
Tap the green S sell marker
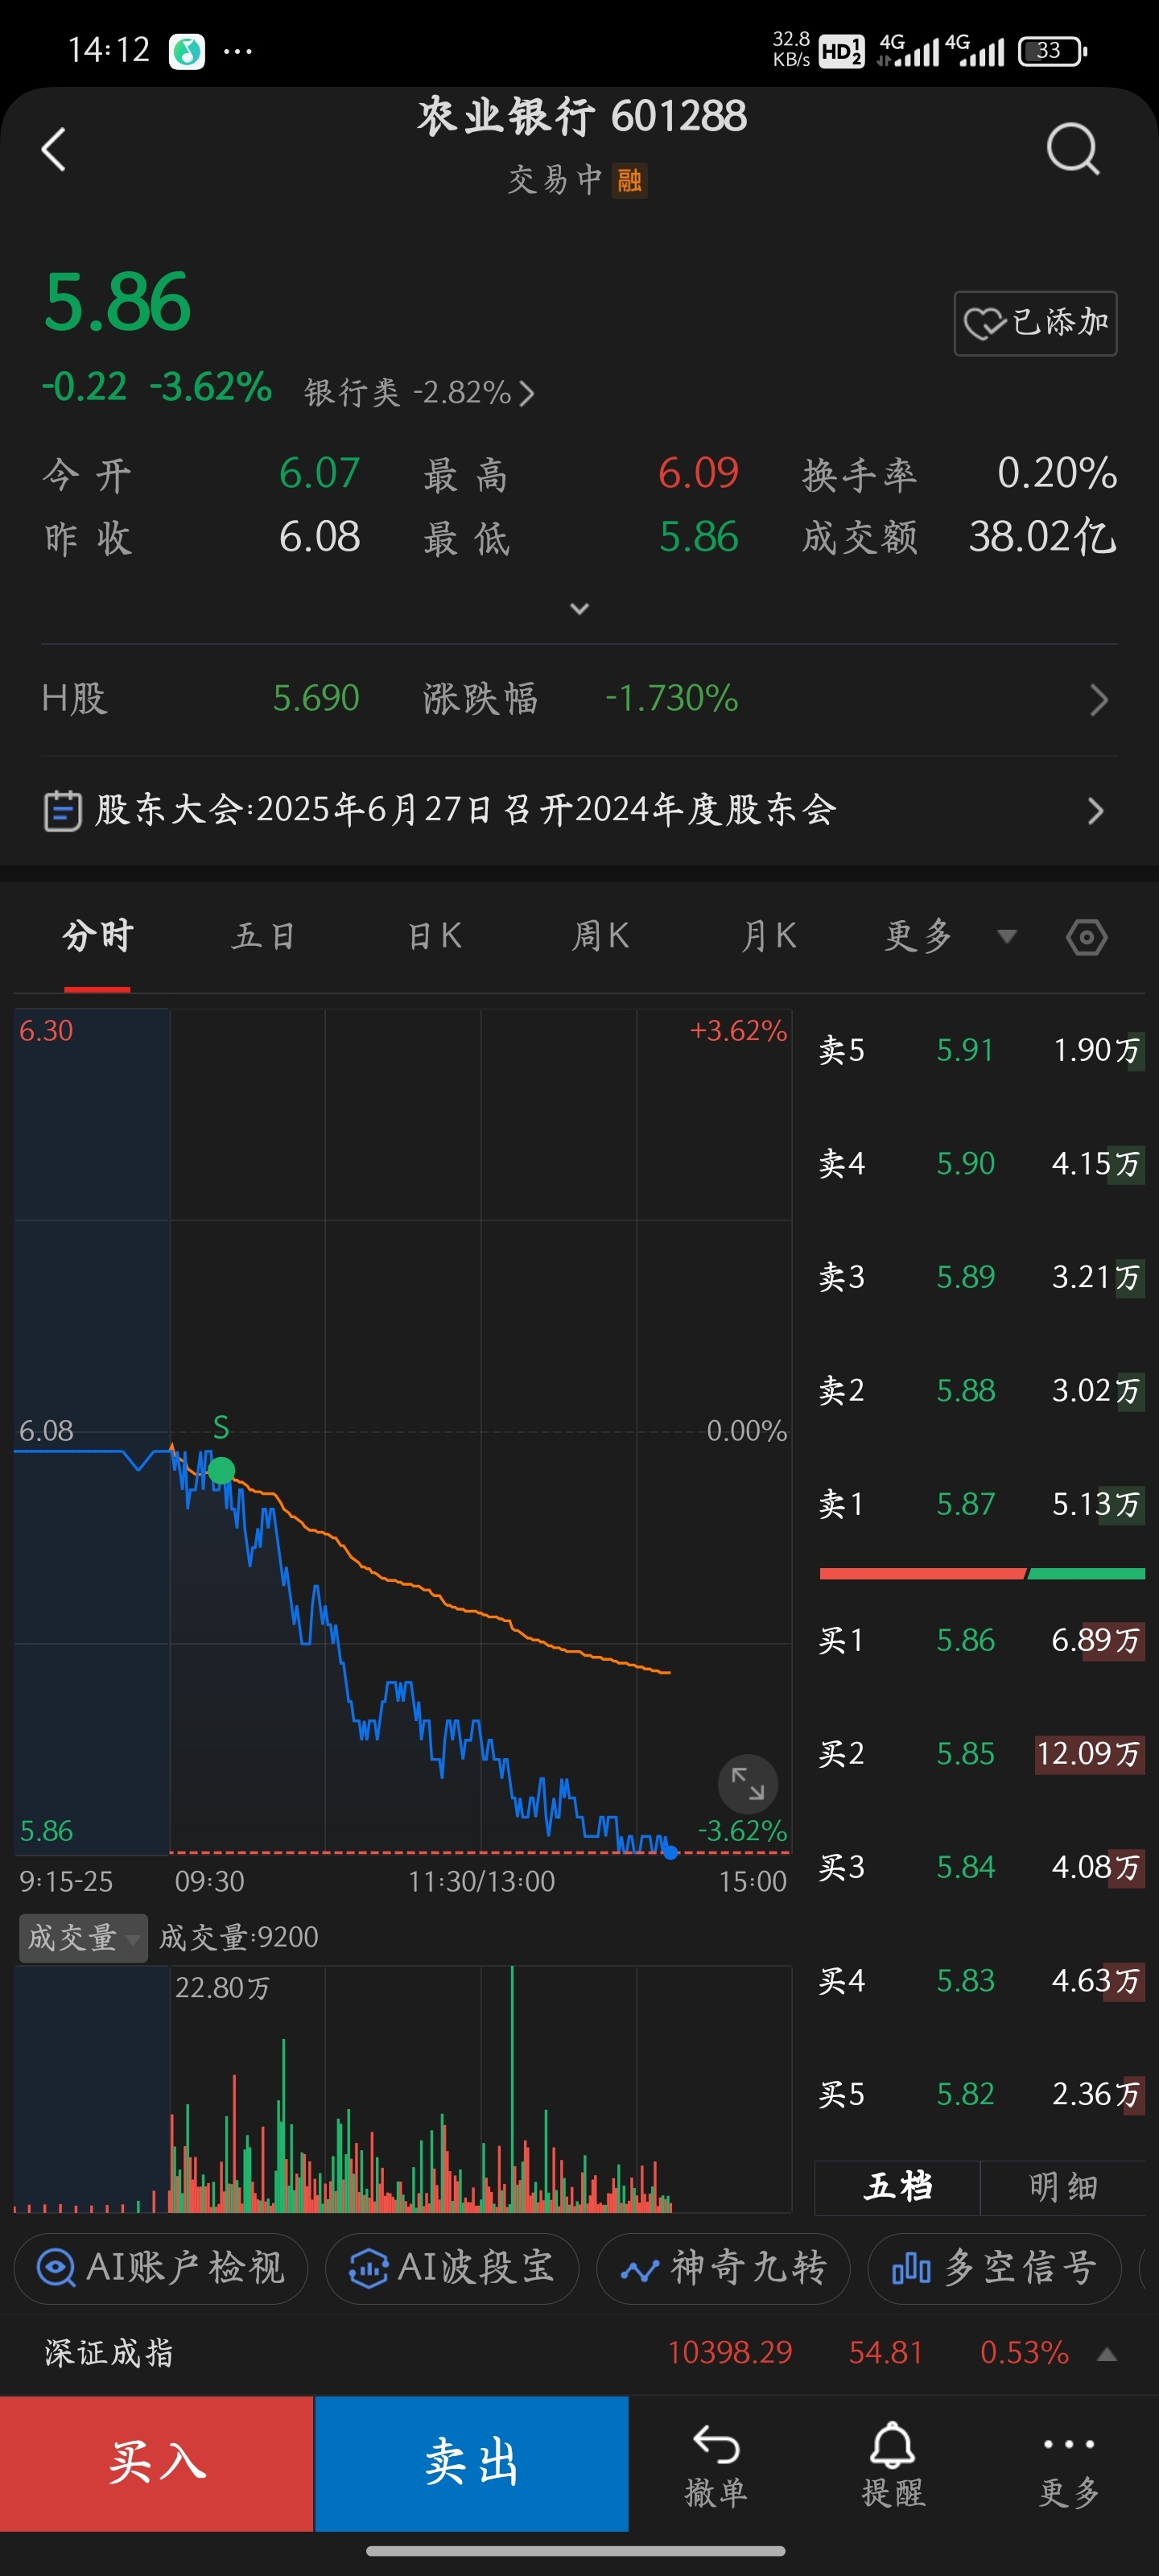pos(221,1470)
